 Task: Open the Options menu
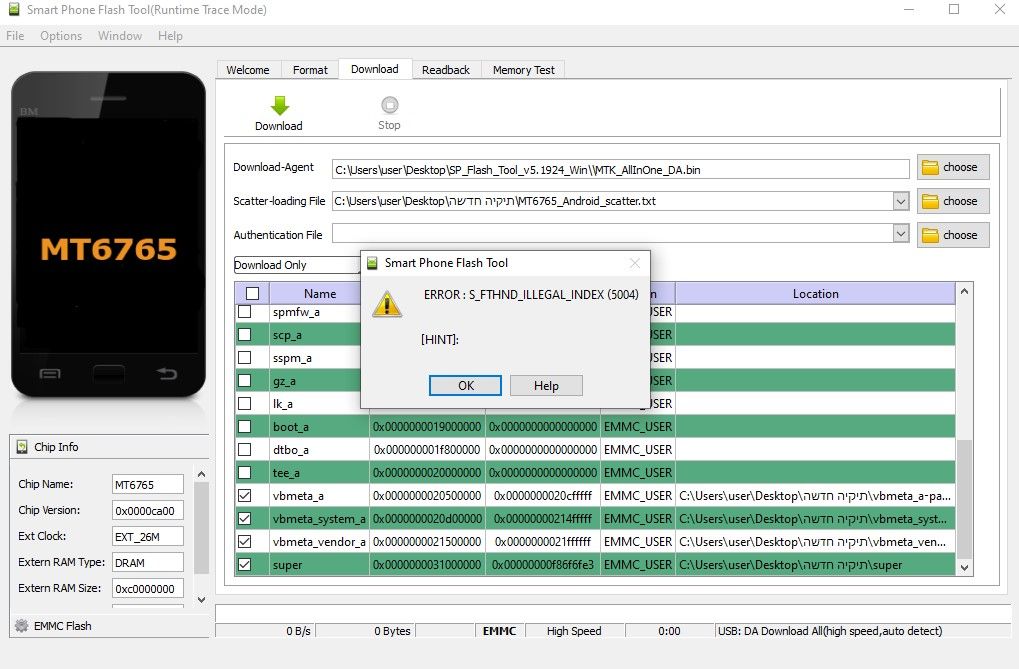coord(61,36)
